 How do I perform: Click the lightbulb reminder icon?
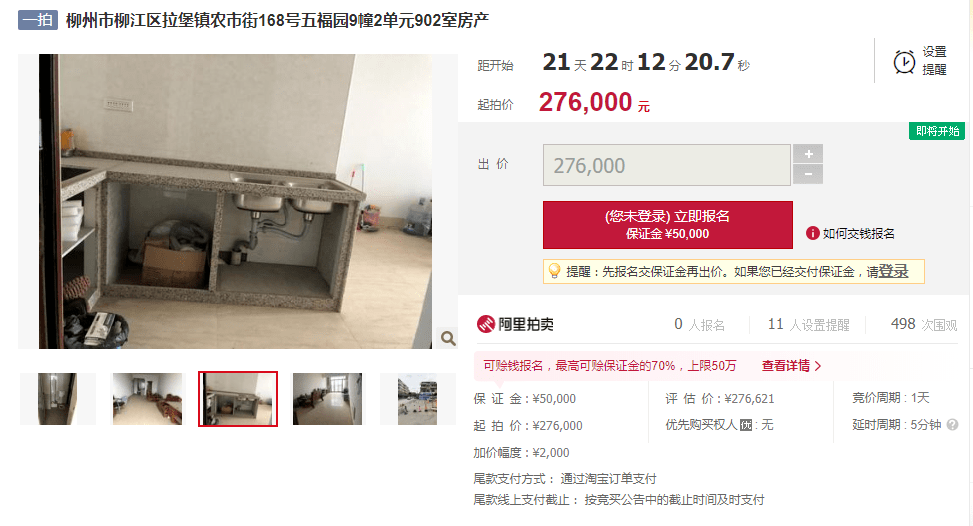[x=554, y=271]
